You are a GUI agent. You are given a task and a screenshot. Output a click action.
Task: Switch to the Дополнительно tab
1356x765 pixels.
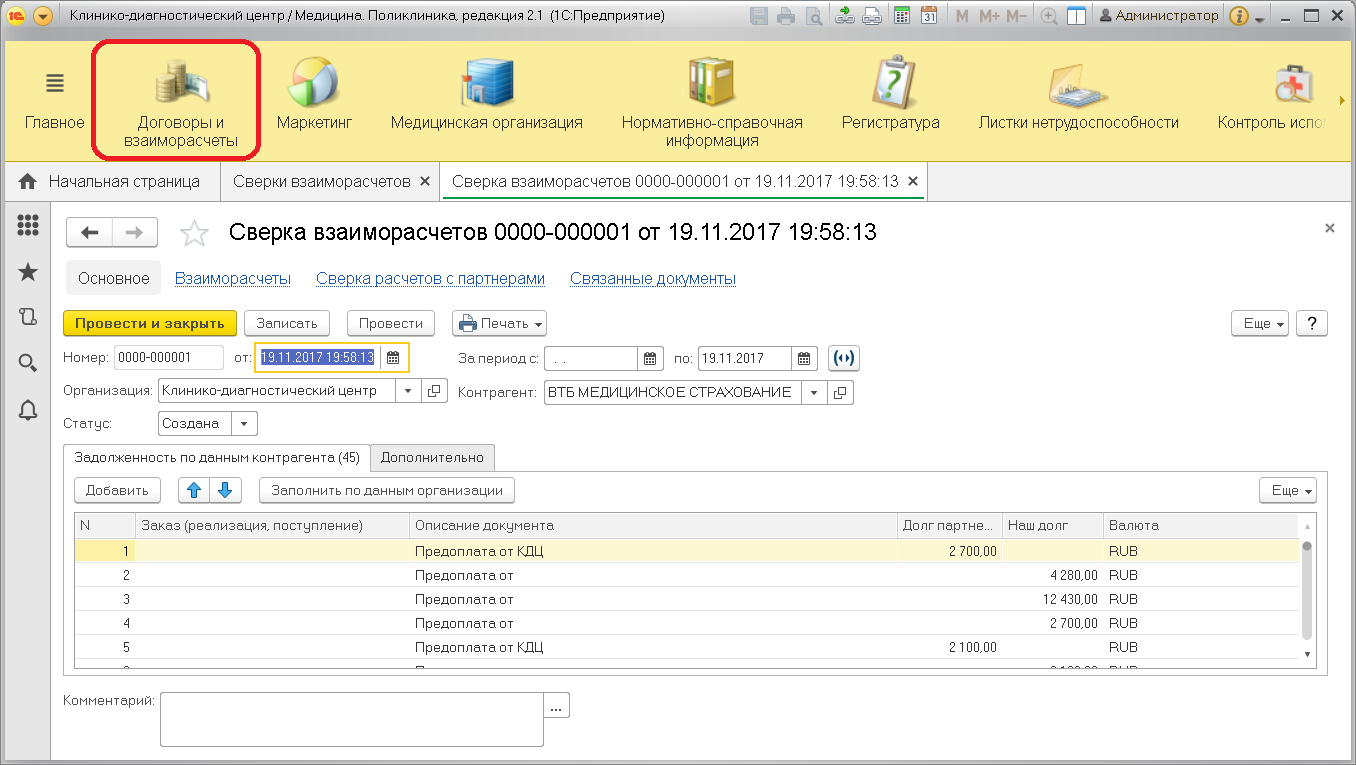(x=432, y=457)
